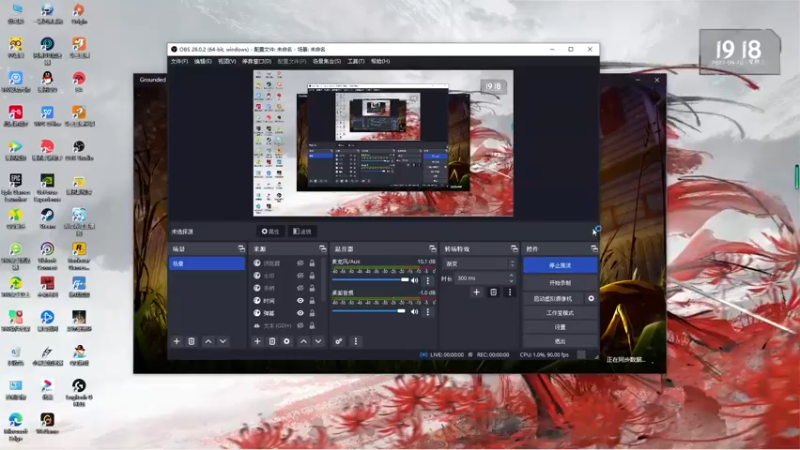Open the 帮助(H) Help menu
Screen dimensions: 800x450
point(380,61)
